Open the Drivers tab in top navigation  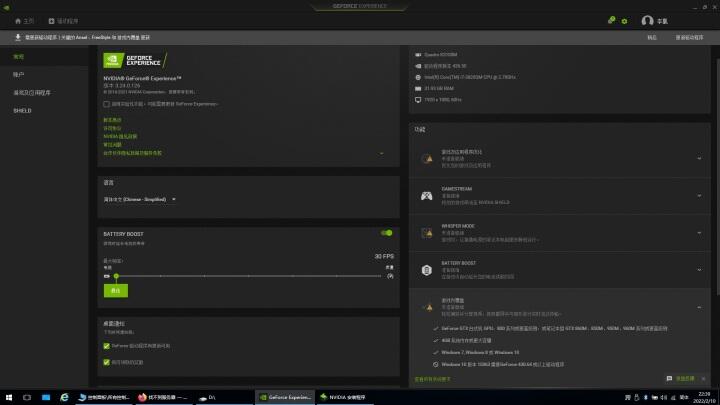pos(63,21)
